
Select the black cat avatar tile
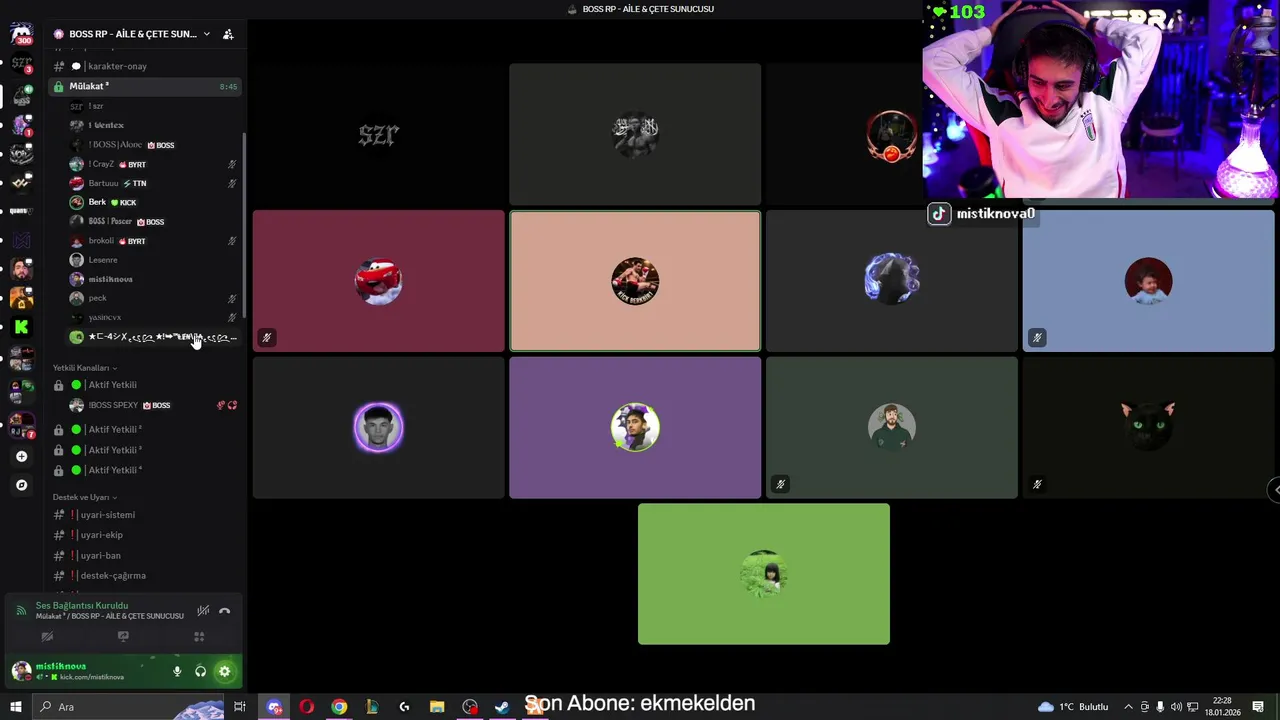pyautogui.click(x=1148, y=428)
